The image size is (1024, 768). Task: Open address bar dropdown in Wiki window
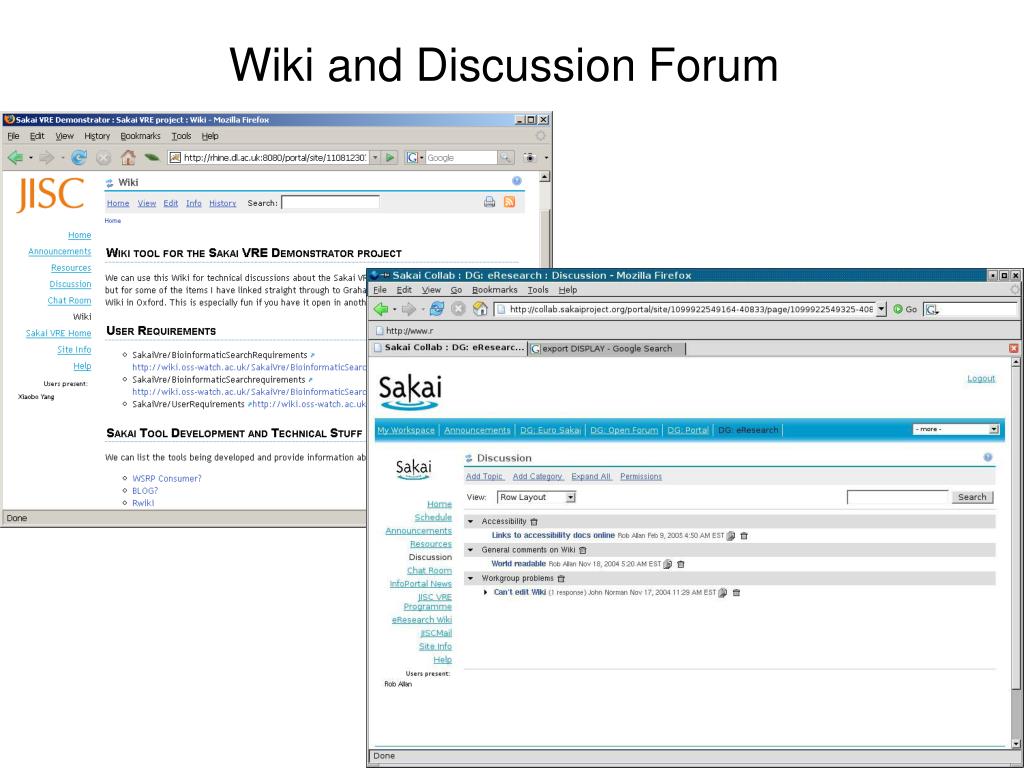[375, 157]
